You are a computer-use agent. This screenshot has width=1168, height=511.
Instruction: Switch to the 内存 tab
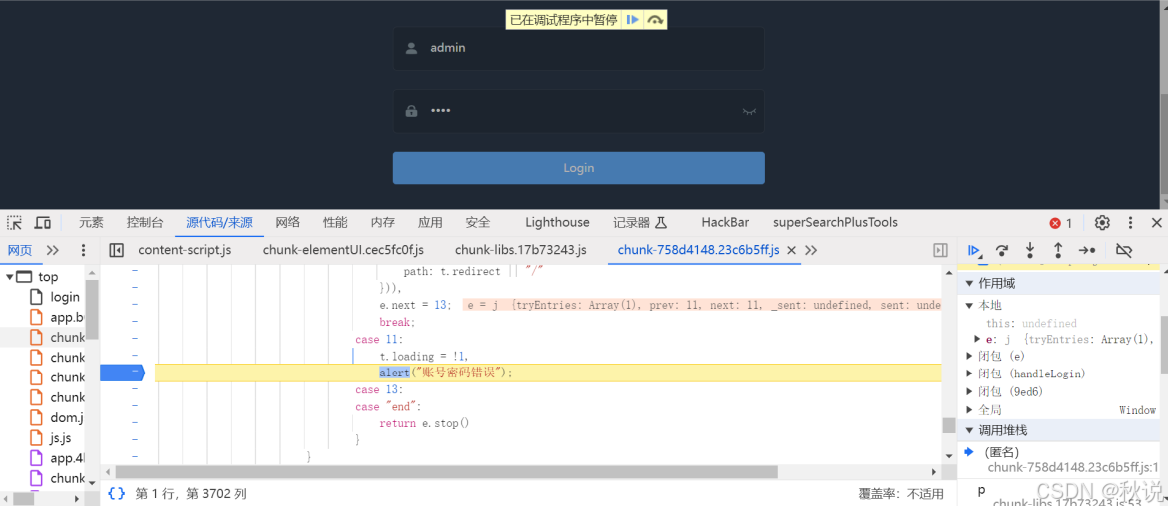click(x=383, y=222)
